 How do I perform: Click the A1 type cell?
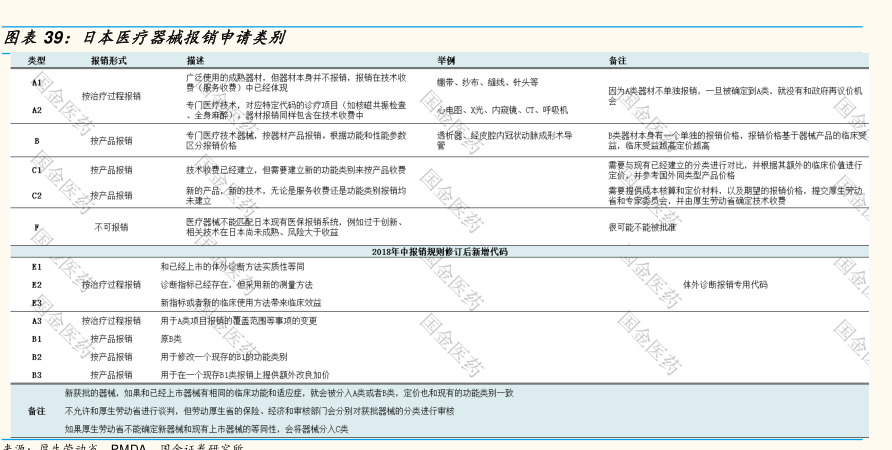[x=36, y=82]
